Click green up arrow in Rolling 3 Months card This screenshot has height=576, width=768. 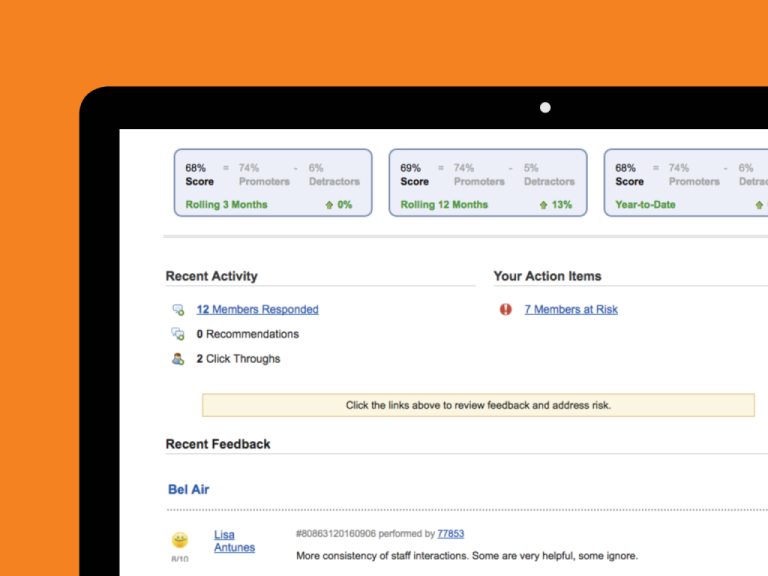click(x=328, y=205)
